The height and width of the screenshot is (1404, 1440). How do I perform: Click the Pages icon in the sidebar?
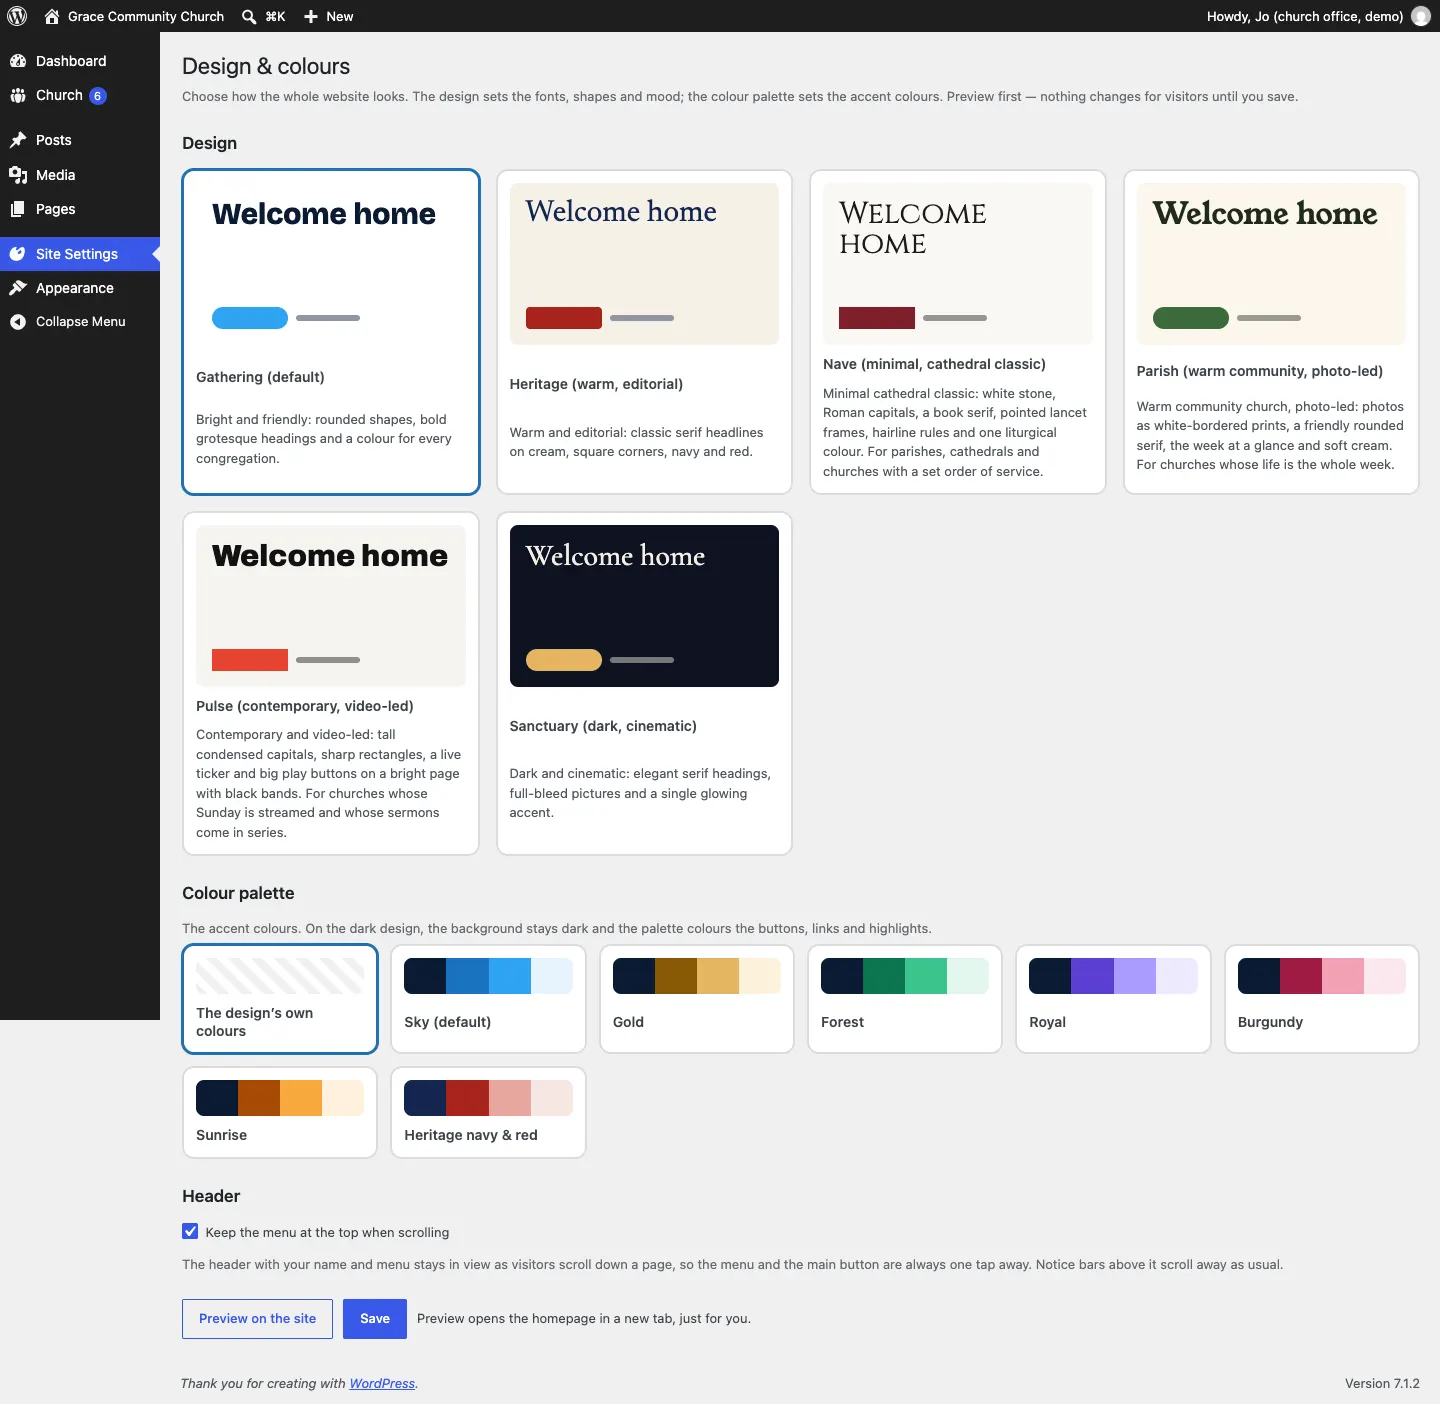pos(18,209)
